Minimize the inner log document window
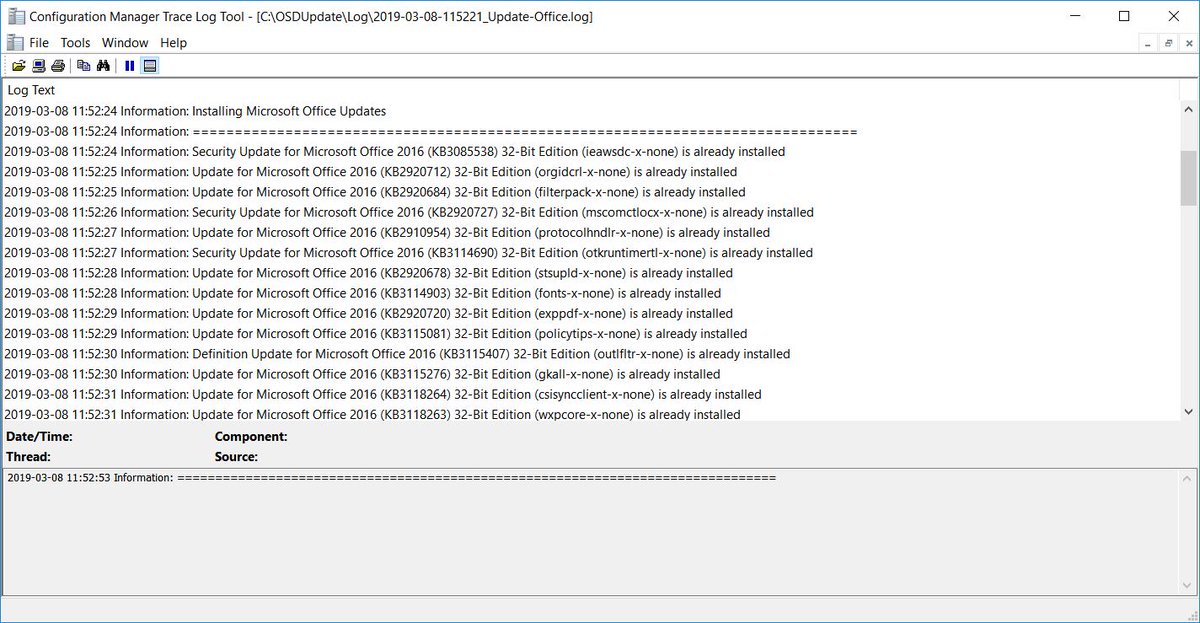 tap(1147, 43)
